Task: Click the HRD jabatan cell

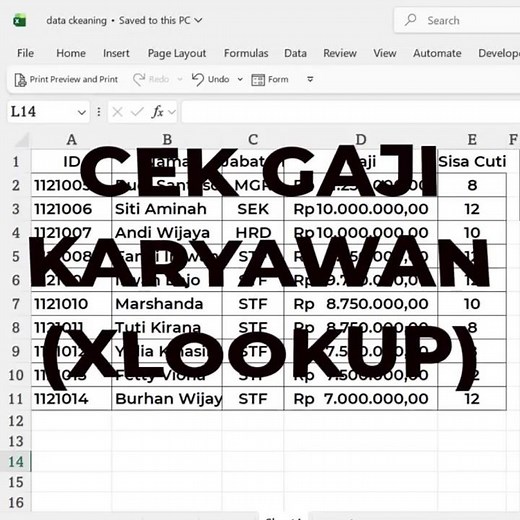Action: point(253,233)
